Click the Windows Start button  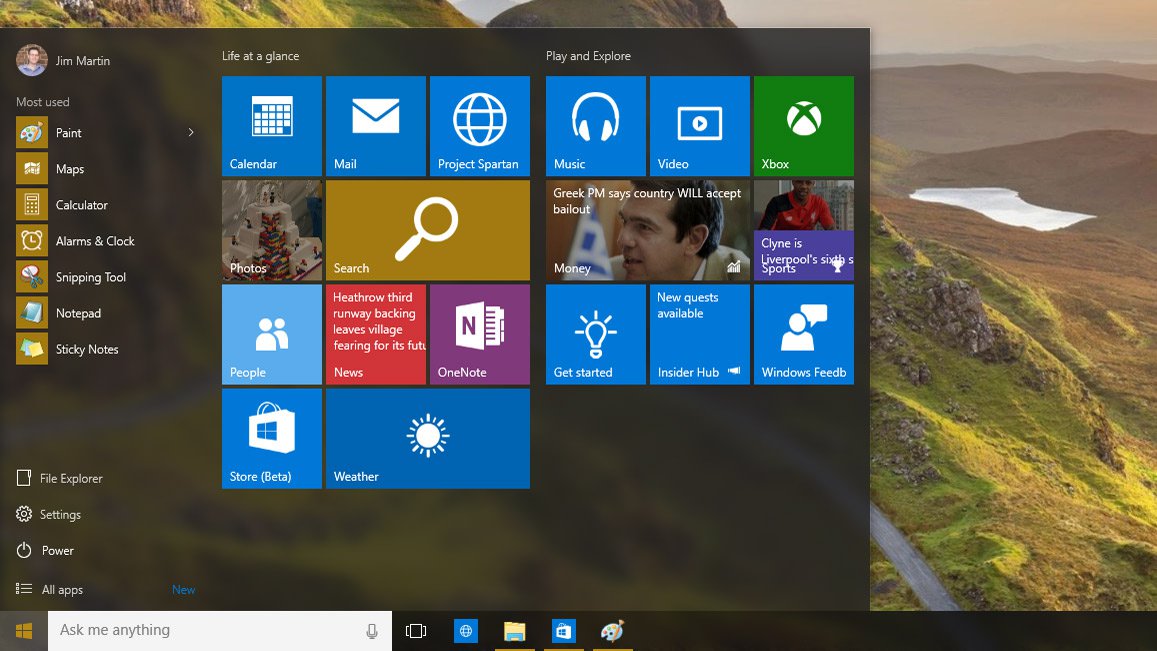click(x=24, y=631)
